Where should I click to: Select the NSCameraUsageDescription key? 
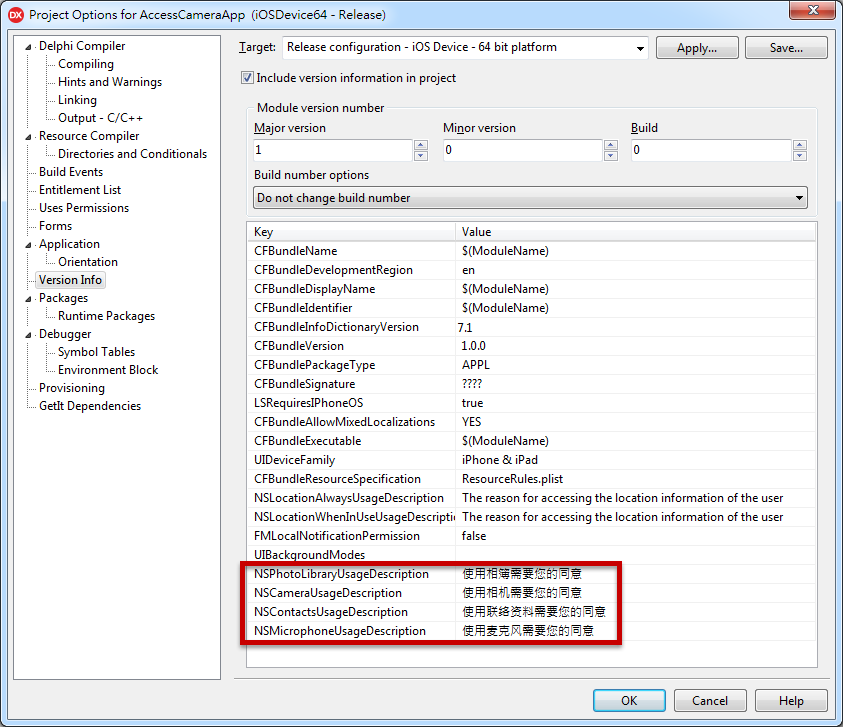click(x=328, y=593)
